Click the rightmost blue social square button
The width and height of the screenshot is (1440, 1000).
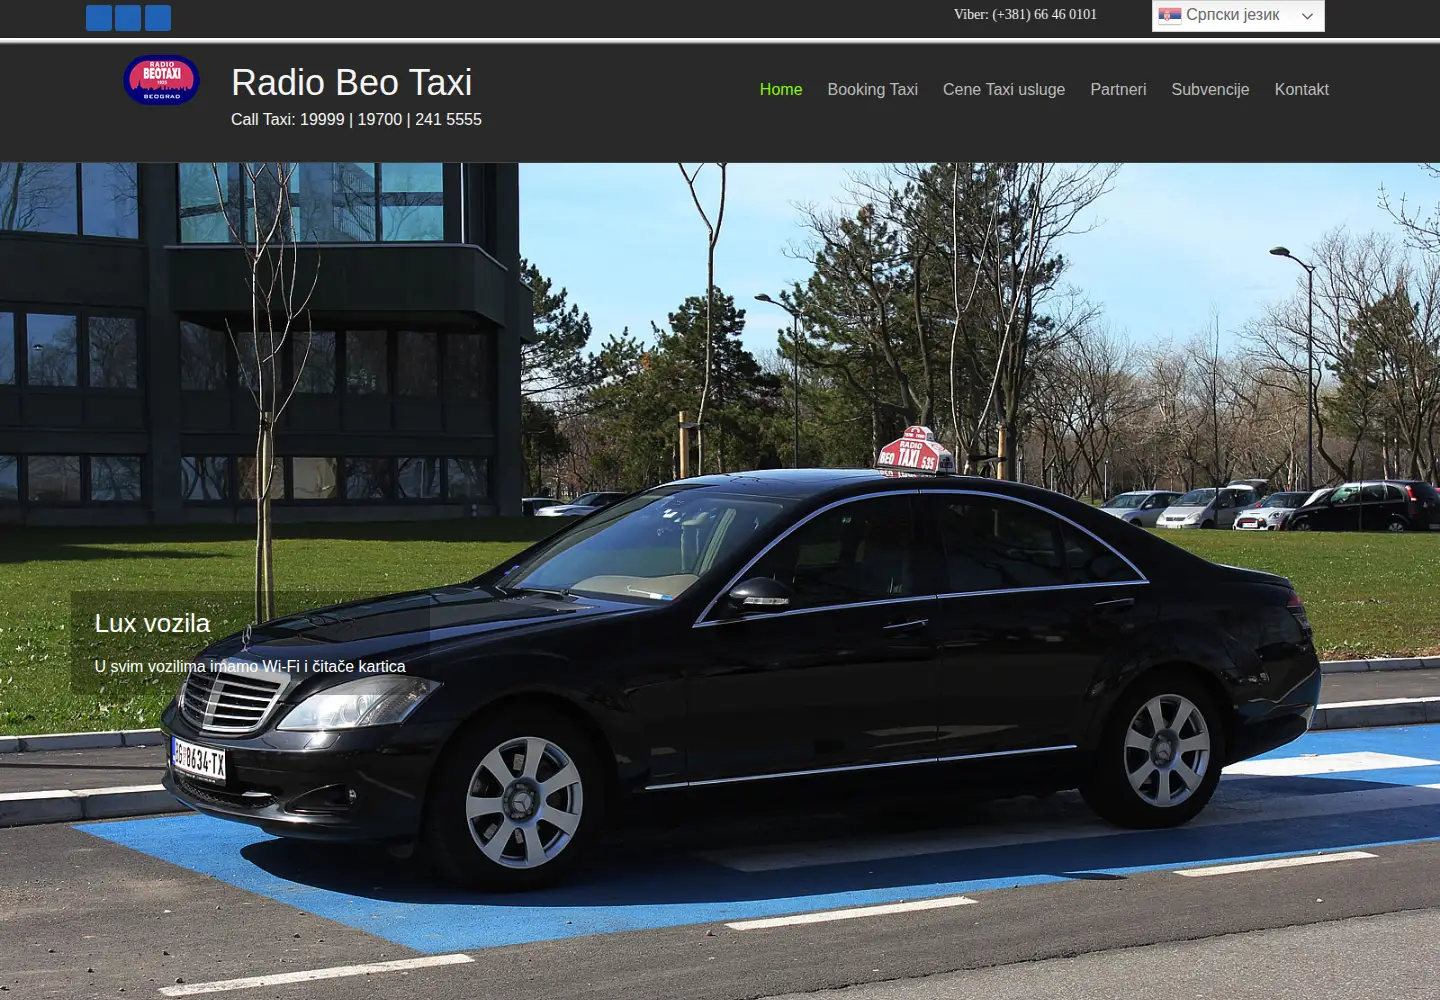point(158,18)
